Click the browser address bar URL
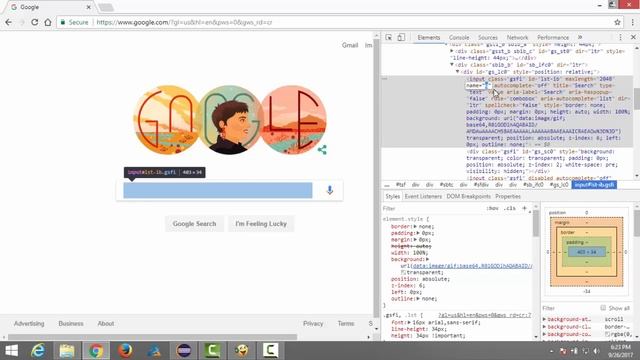 click(x=184, y=22)
